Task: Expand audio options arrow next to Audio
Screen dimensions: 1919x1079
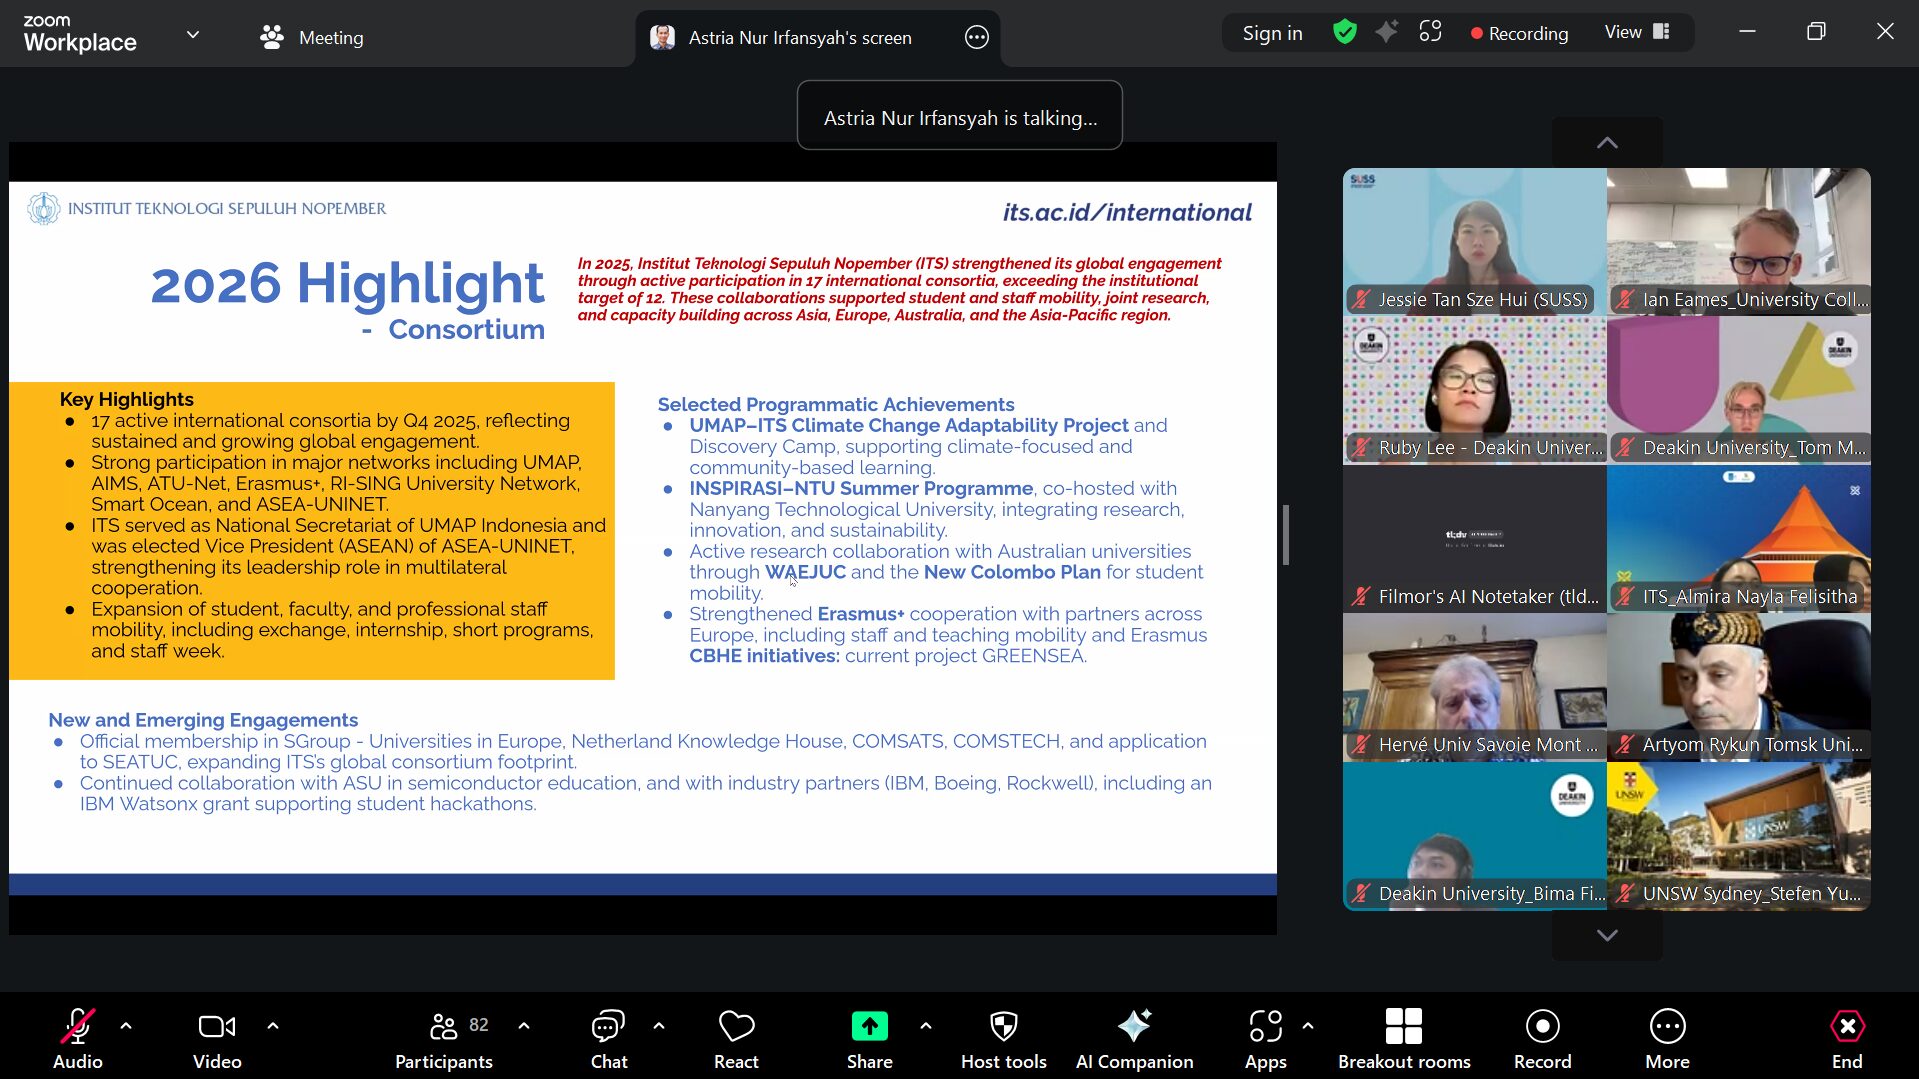Action: tap(126, 1026)
